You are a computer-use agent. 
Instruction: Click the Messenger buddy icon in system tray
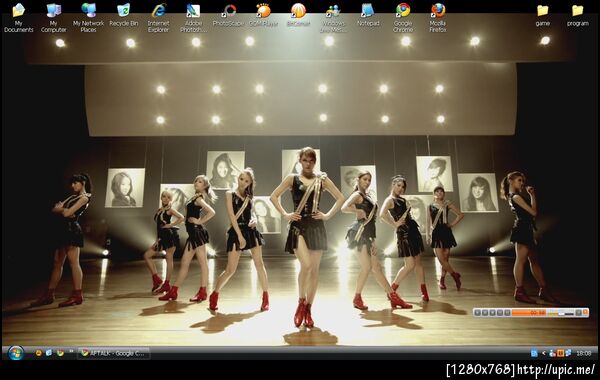pos(552,353)
